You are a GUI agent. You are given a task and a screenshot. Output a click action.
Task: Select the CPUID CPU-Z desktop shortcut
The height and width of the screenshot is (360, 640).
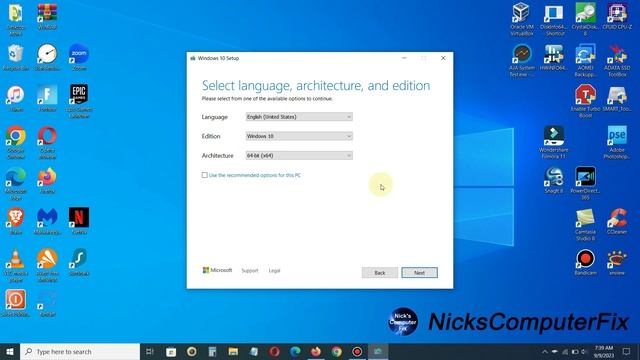617,16
